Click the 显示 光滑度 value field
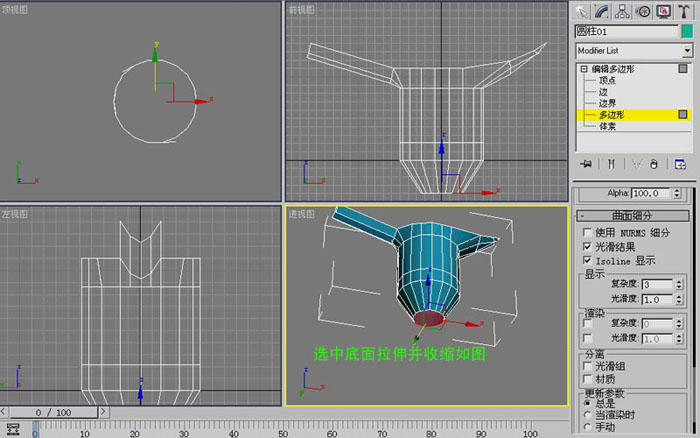This screenshot has width=700, height=438. coord(657,299)
